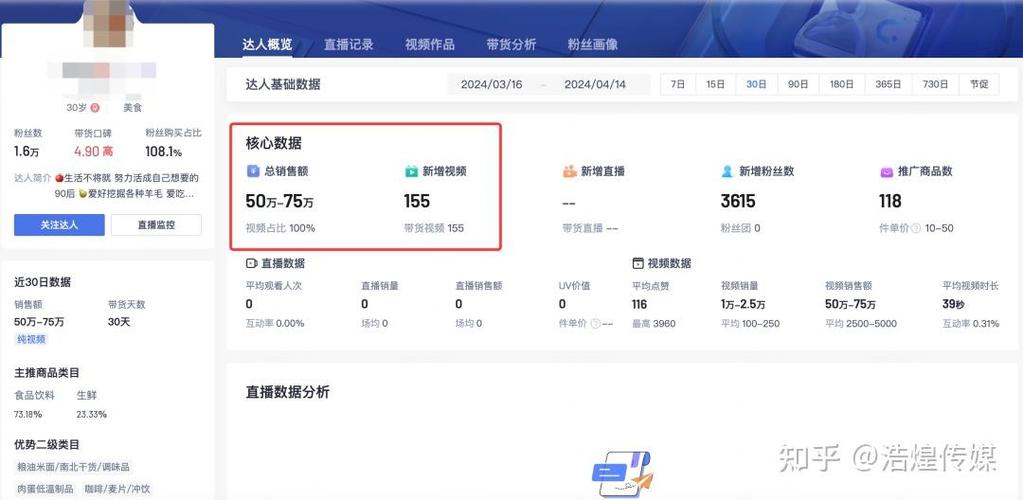The height and width of the screenshot is (500, 1023).
Task: Select the 7日 time range
Action: [678, 84]
